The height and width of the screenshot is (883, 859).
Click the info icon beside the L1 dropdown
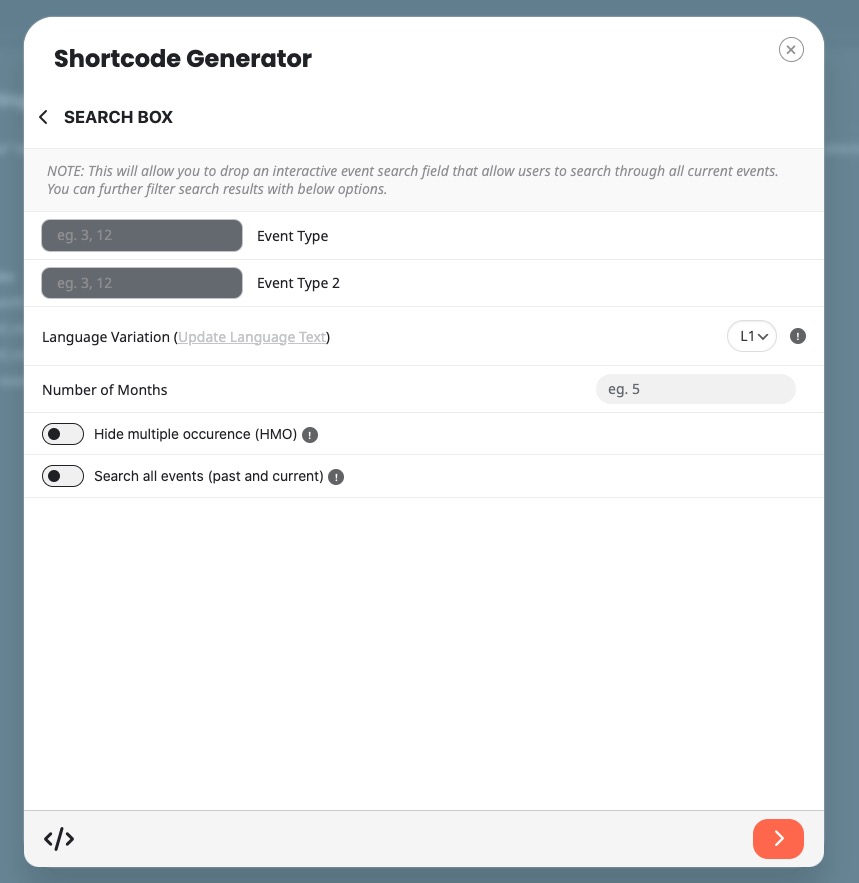798,337
